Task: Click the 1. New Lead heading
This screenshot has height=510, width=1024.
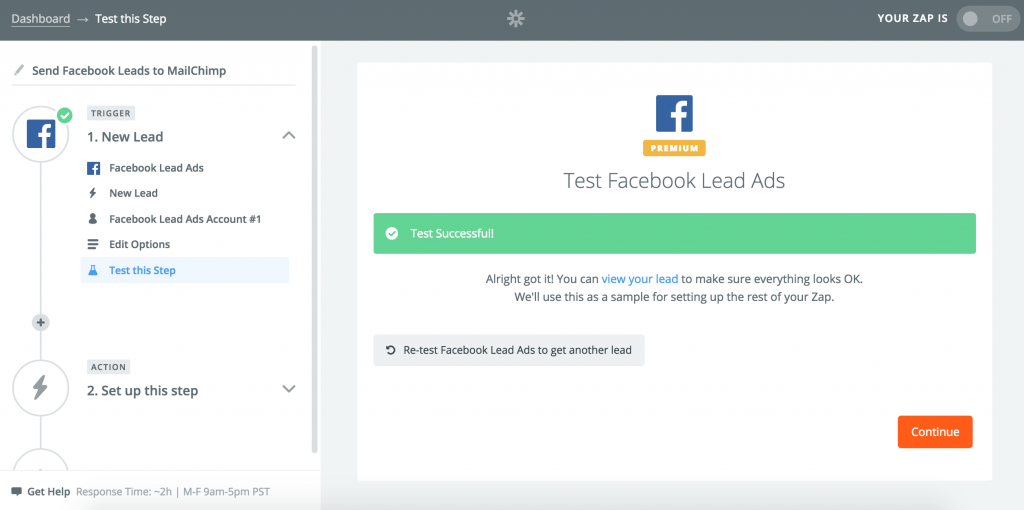Action: (125, 137)
